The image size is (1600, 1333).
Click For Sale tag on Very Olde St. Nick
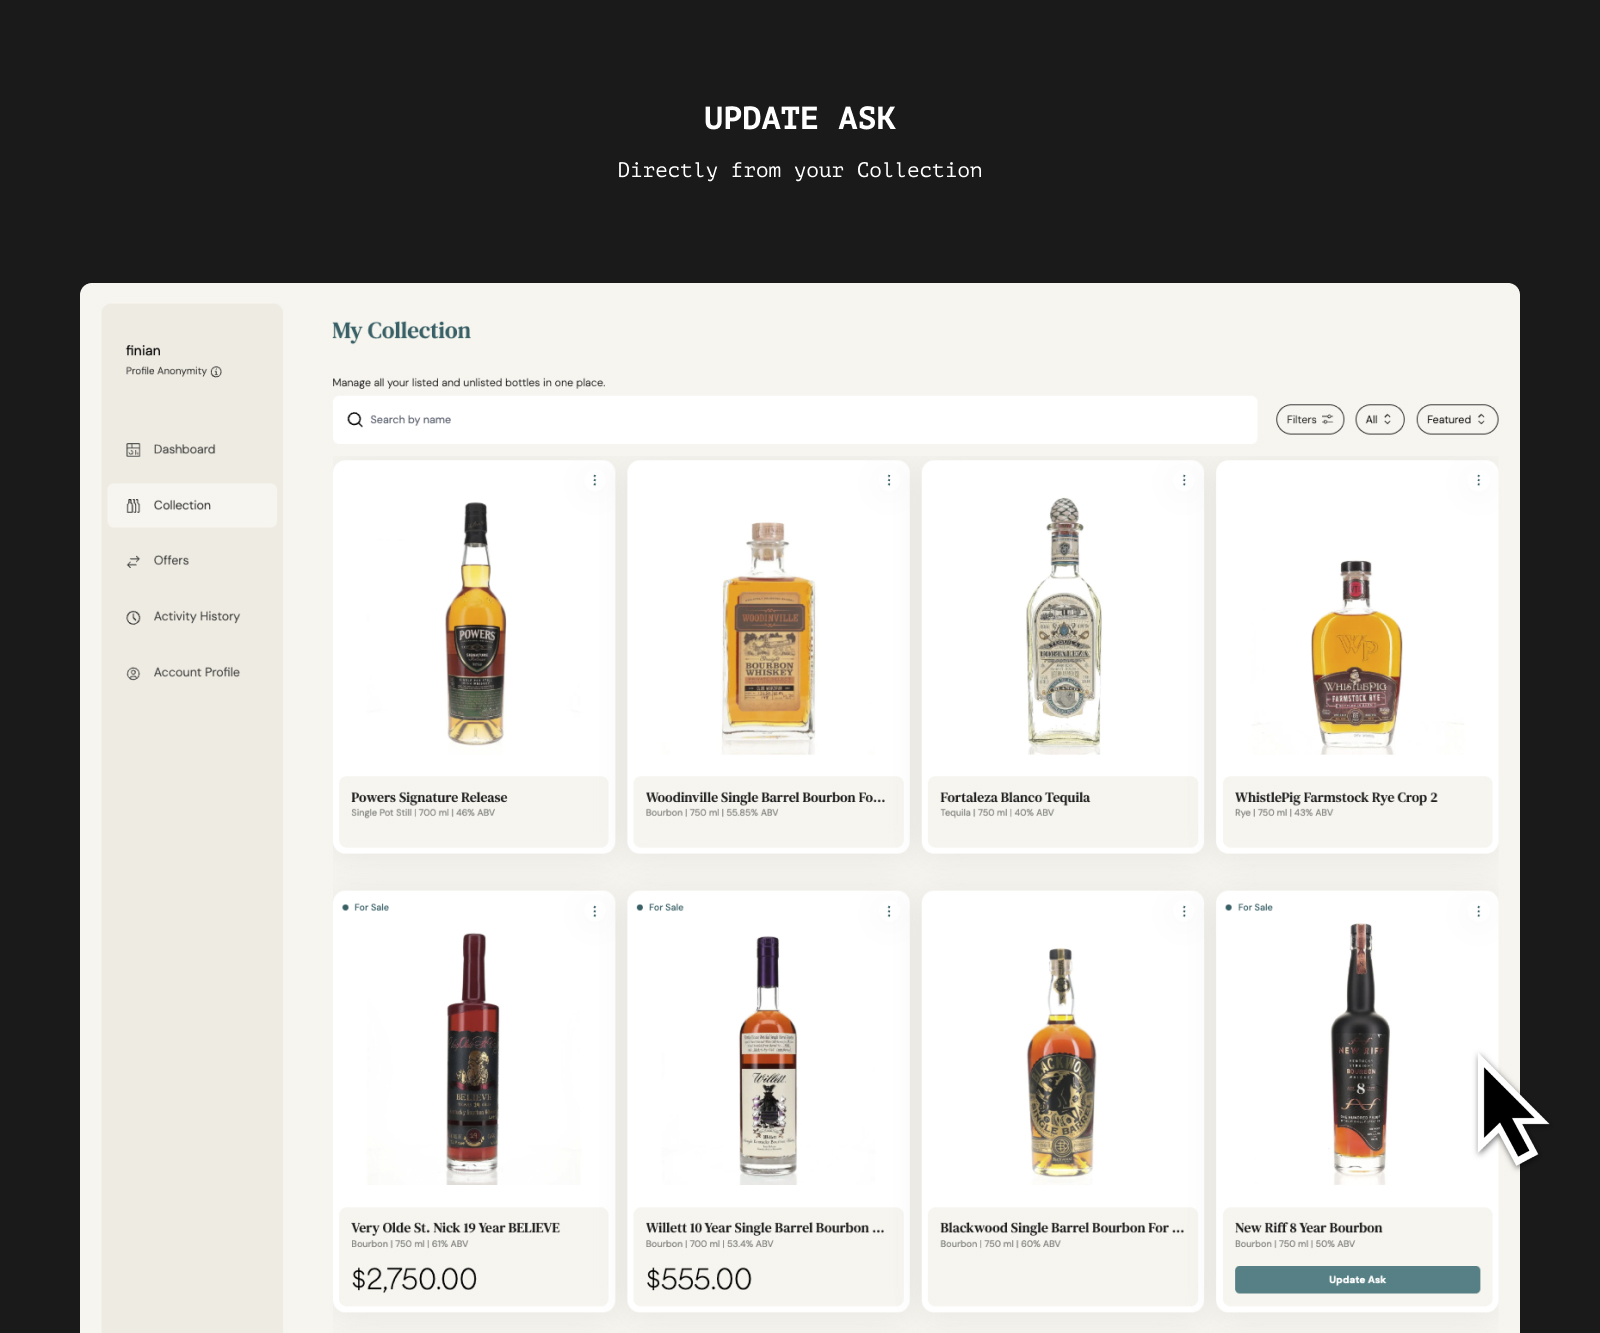point(366,908)
